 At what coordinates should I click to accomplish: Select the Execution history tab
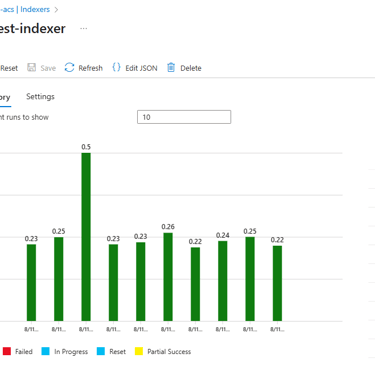click(5, 98)
